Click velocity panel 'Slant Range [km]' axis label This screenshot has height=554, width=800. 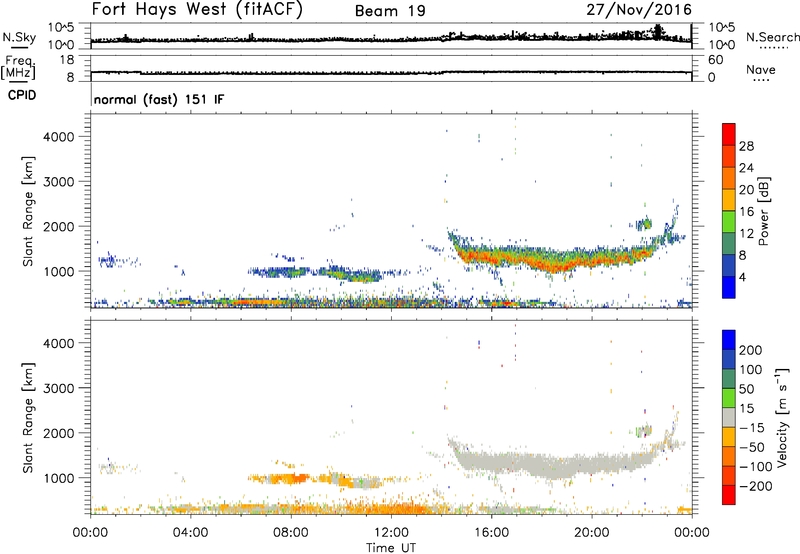pyautogui.click(x=28, y=418)
